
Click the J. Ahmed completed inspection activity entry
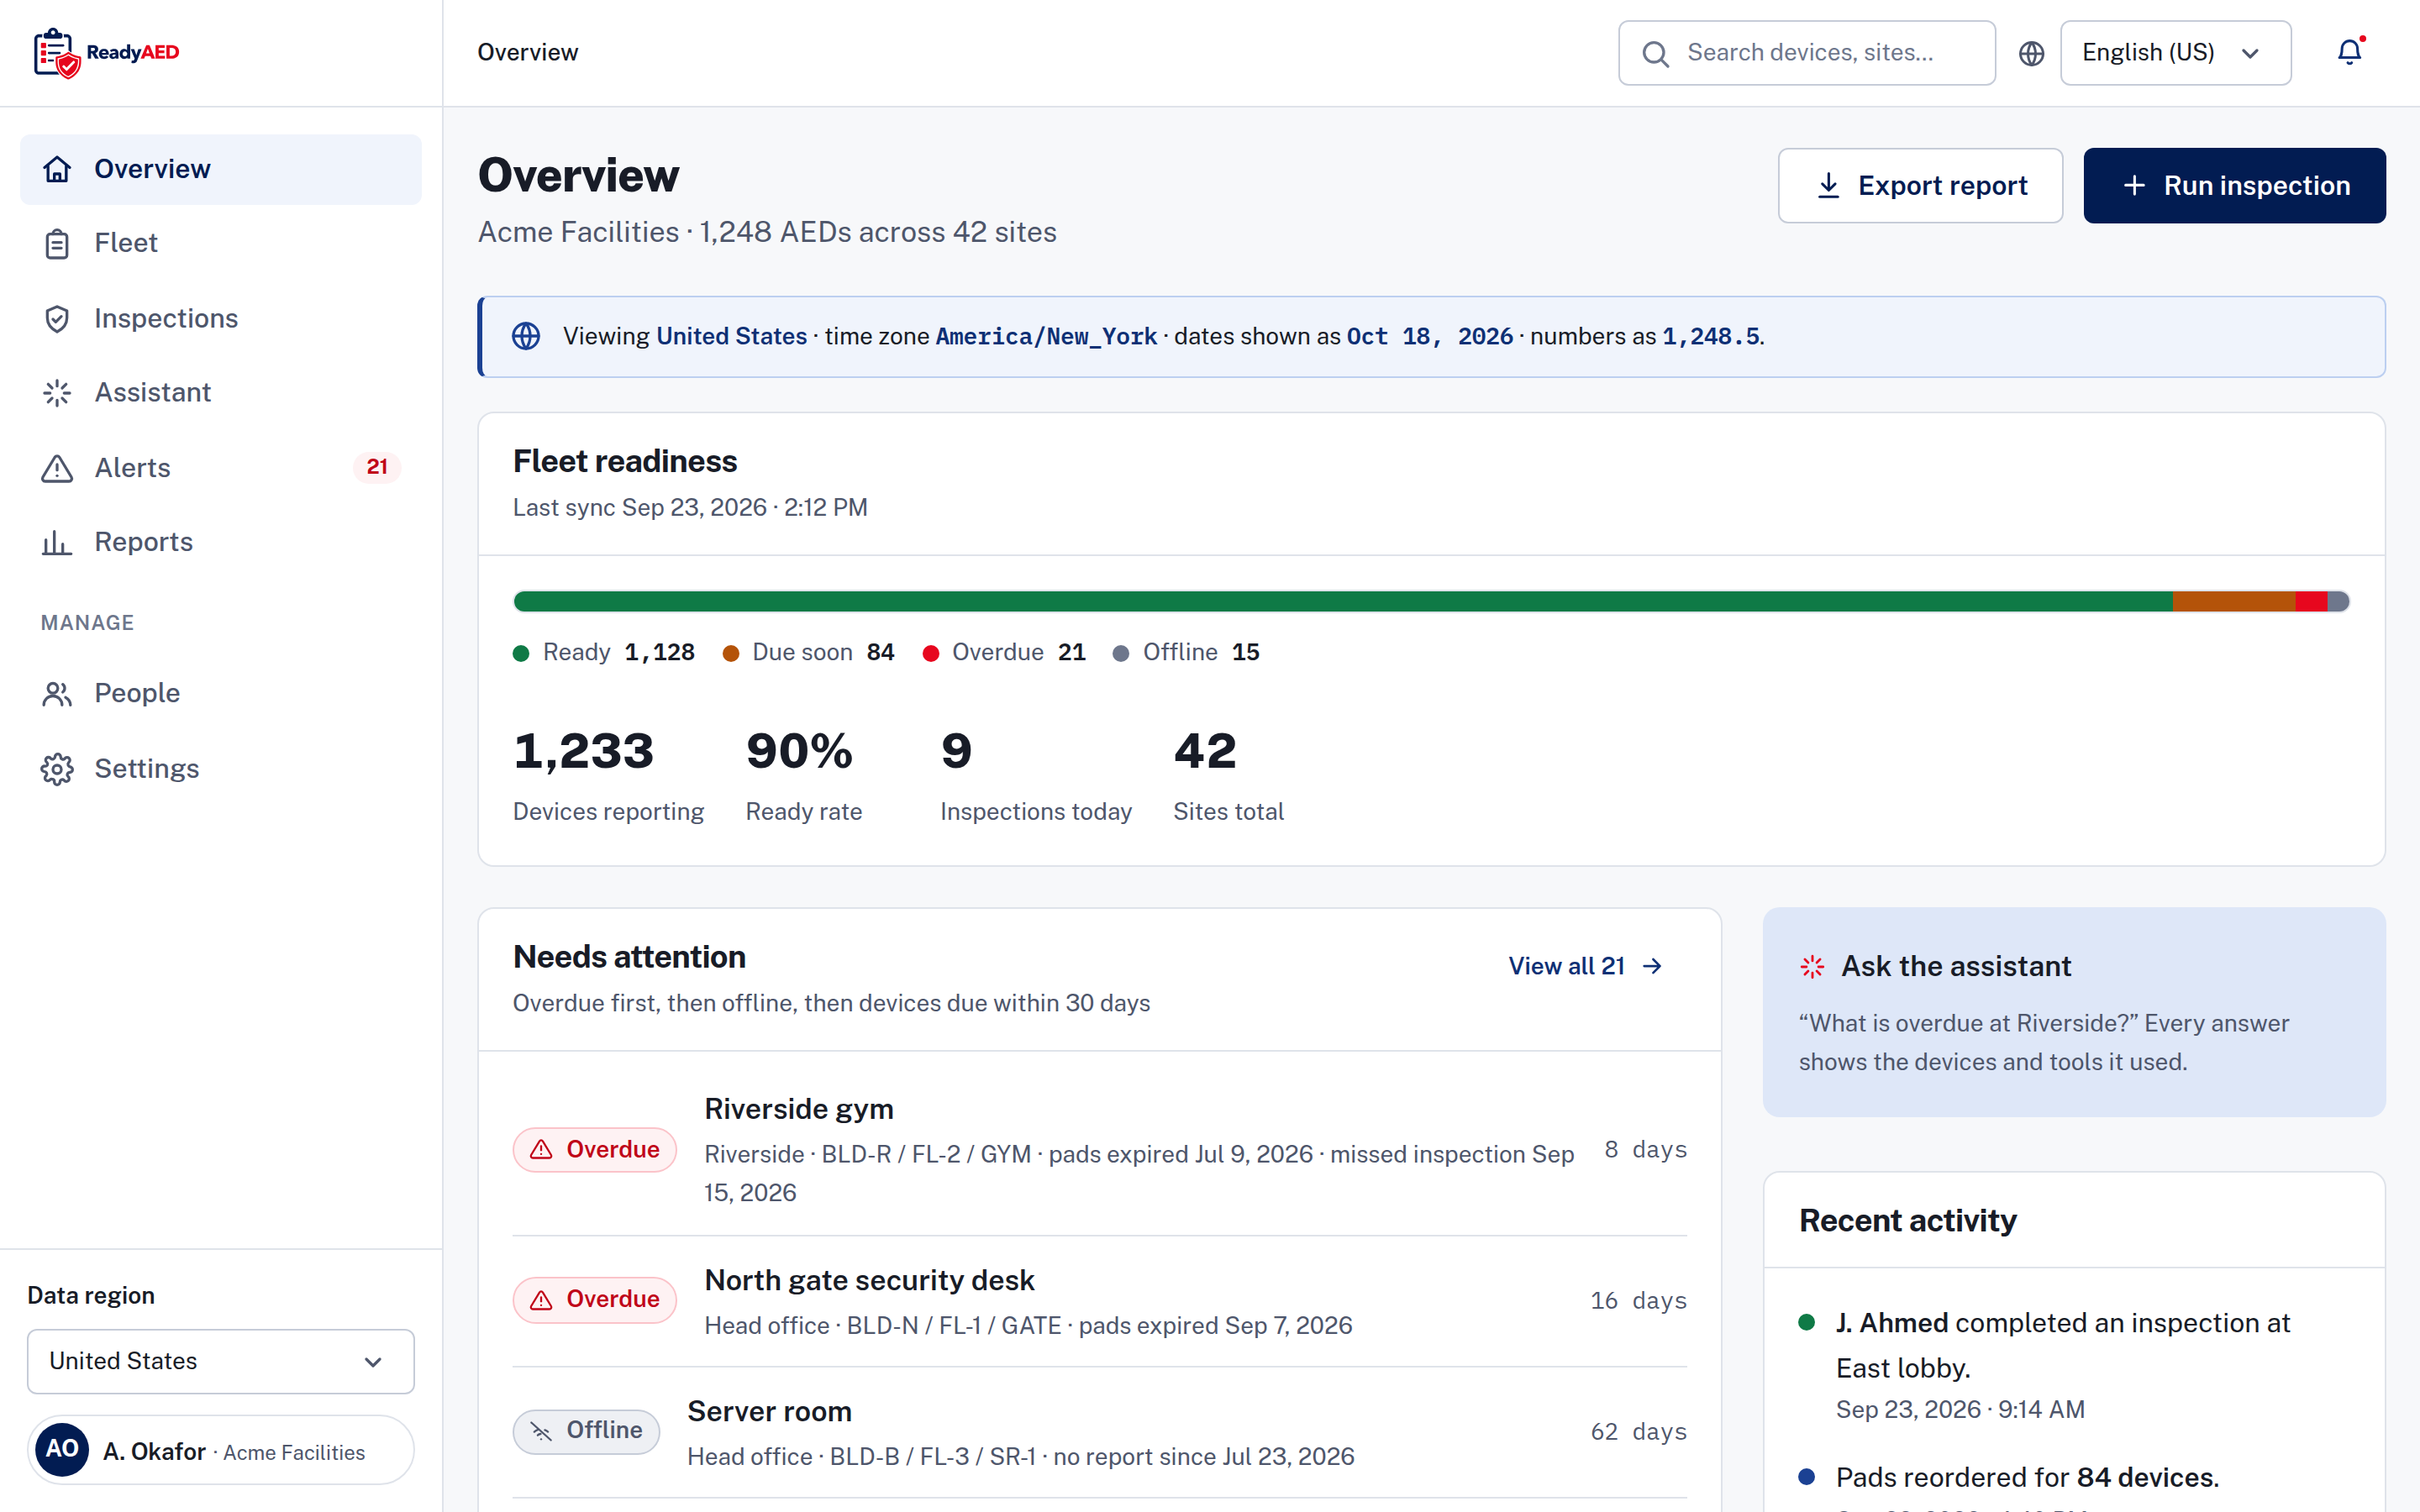(x=2074, y=1365)
